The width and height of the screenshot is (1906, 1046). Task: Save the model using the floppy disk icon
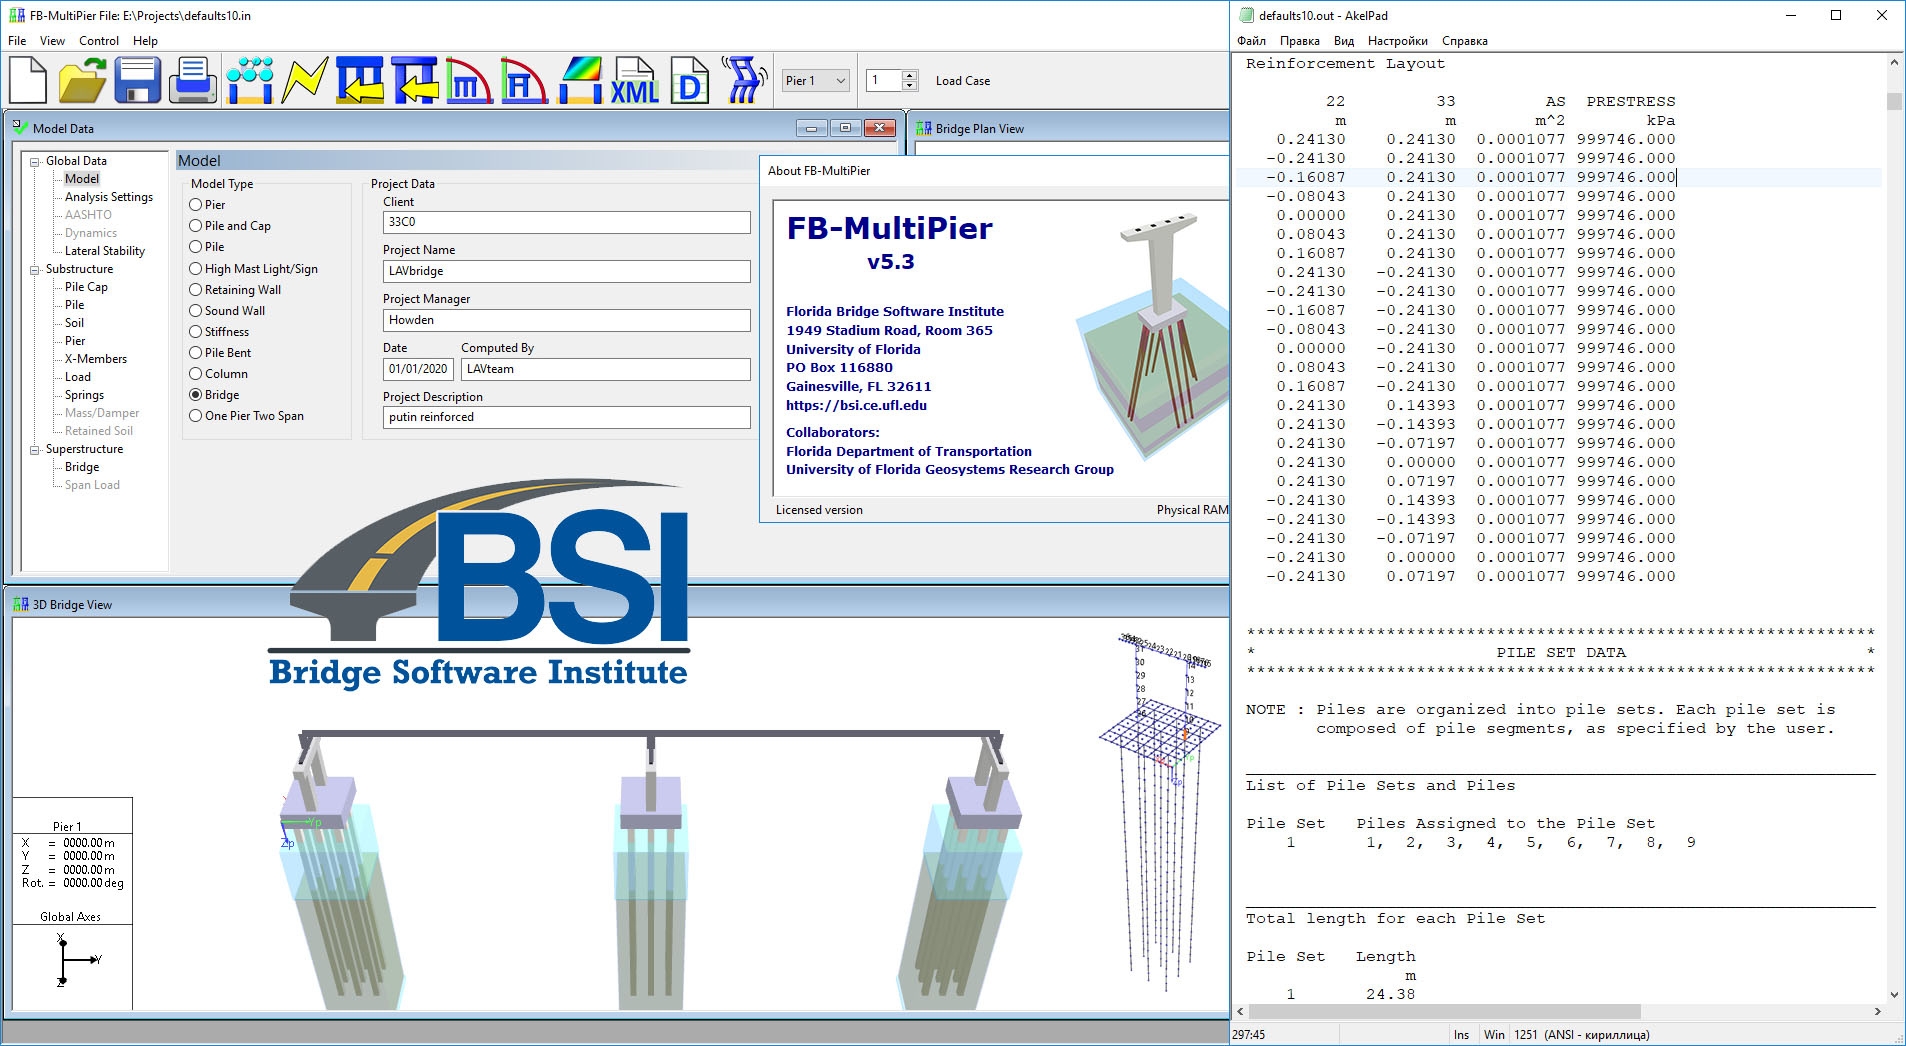(x=137, y=80)
